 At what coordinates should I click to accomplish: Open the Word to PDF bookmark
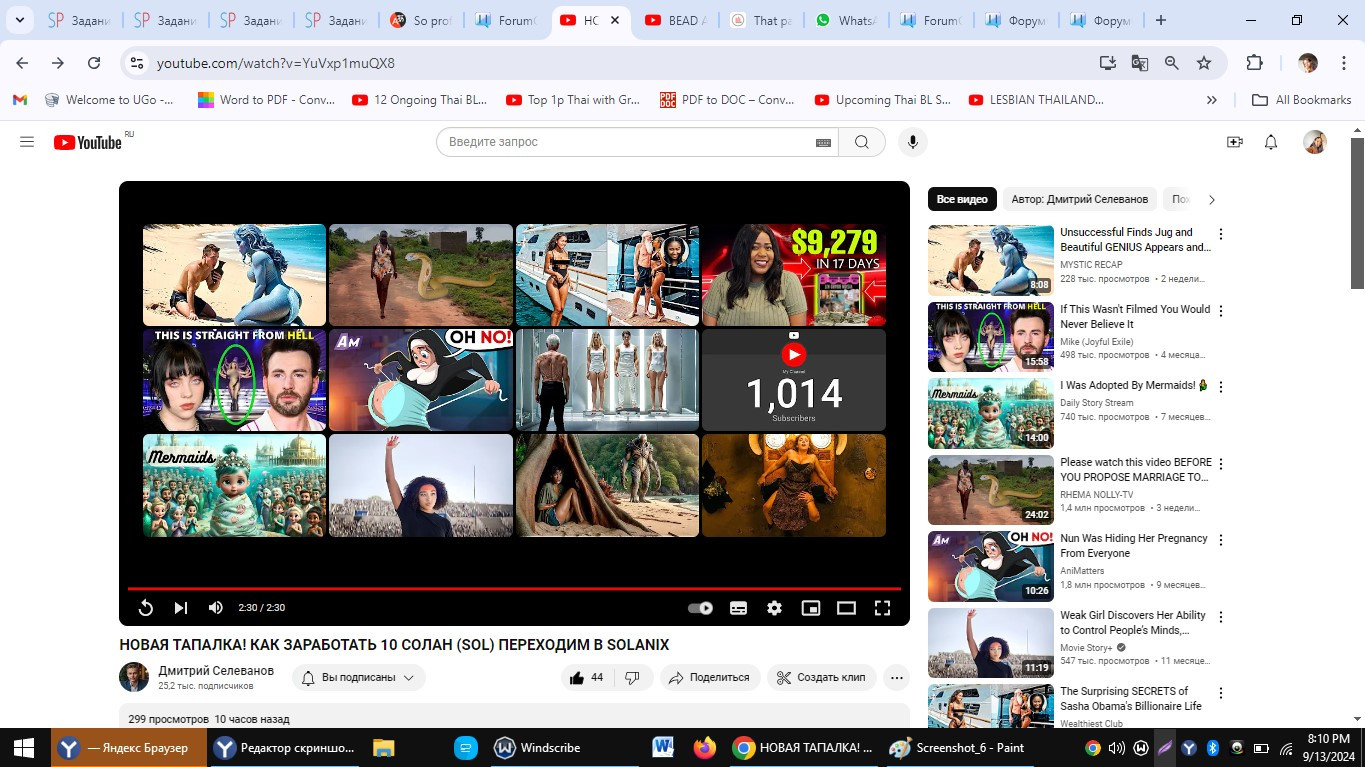point(266,100)
